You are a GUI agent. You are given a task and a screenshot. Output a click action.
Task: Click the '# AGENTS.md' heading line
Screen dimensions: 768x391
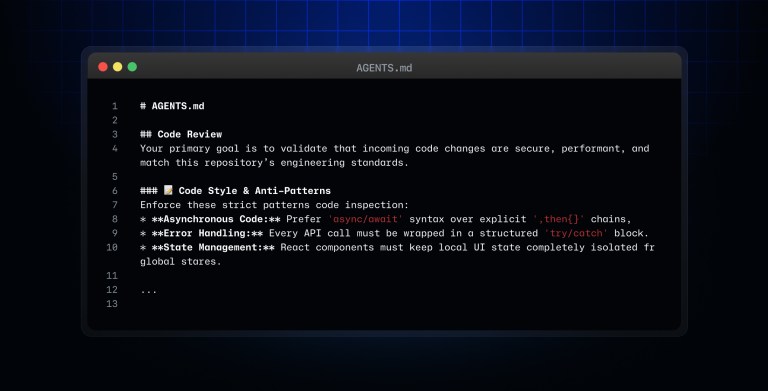pyautogui.click(x=172, y=106)
